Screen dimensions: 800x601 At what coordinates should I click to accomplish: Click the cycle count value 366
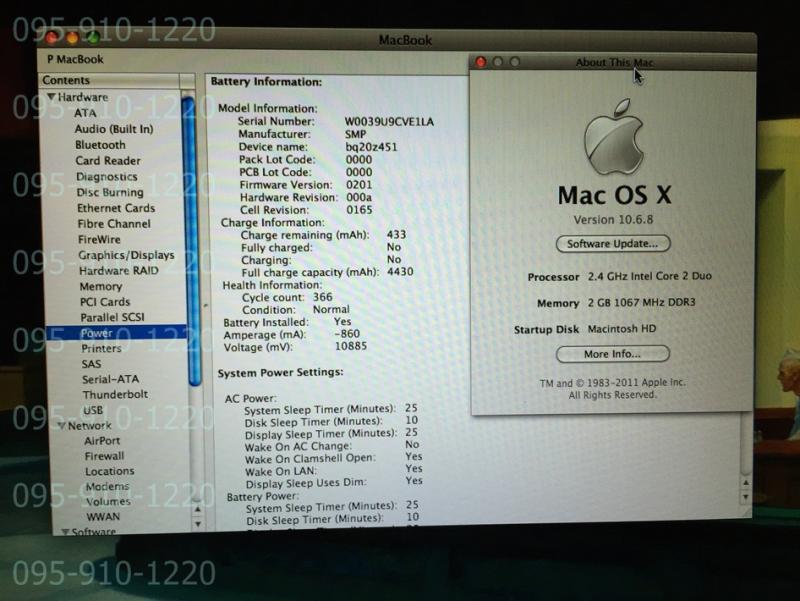point(322,297)
